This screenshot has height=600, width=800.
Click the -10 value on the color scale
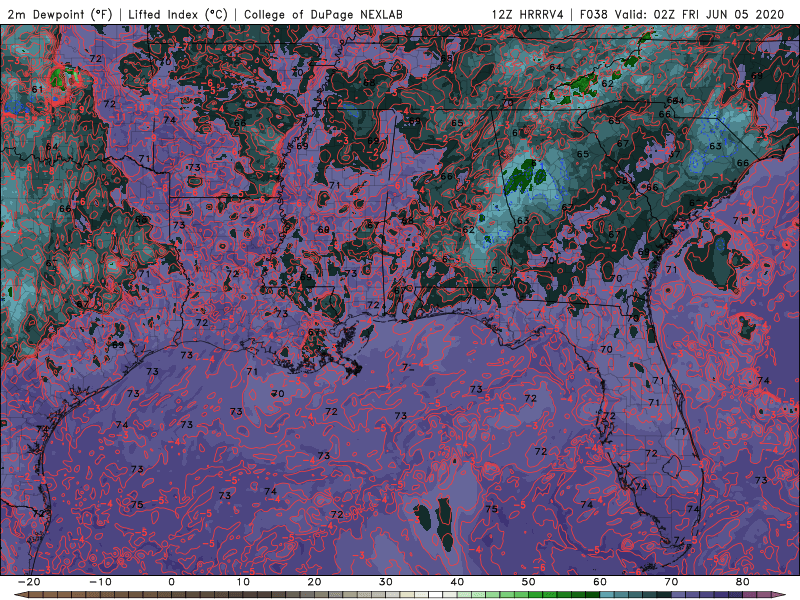coord(101,582)
